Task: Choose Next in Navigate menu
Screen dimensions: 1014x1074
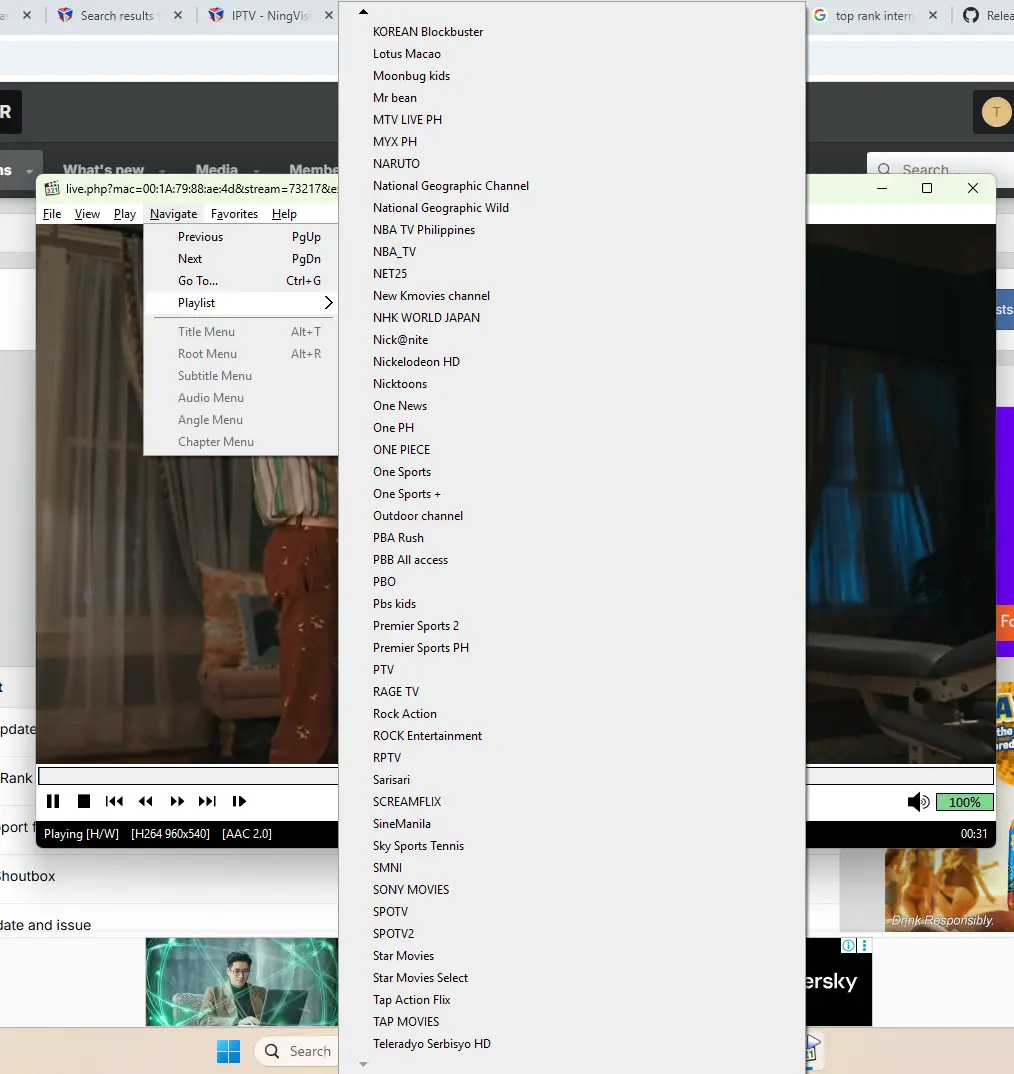Action: [x=241, y=259]
